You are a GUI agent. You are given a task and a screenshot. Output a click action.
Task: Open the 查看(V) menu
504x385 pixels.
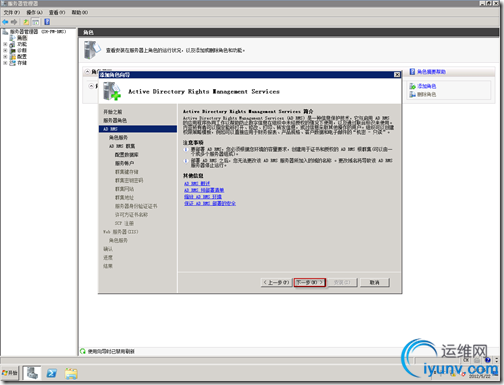57,12
